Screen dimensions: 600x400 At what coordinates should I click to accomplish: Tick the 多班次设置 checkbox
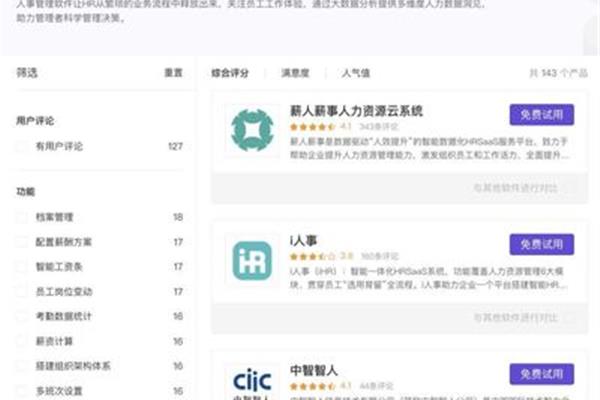(21, 391)
